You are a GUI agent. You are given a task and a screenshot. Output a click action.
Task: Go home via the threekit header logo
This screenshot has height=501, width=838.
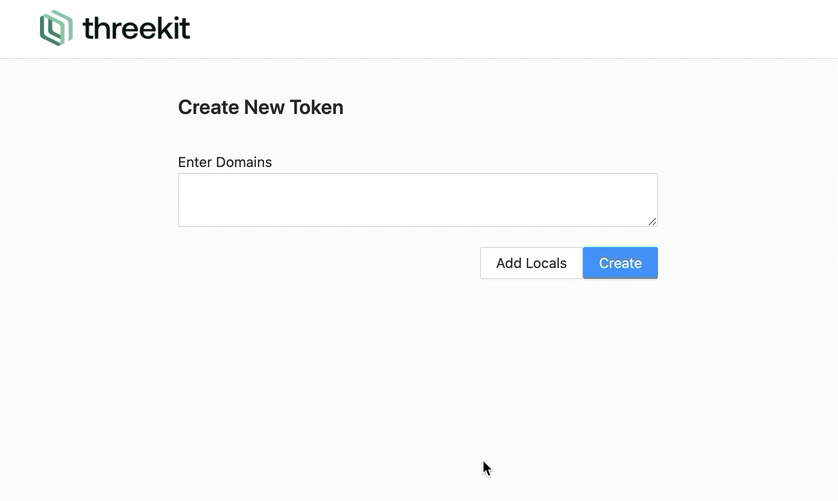114,28
